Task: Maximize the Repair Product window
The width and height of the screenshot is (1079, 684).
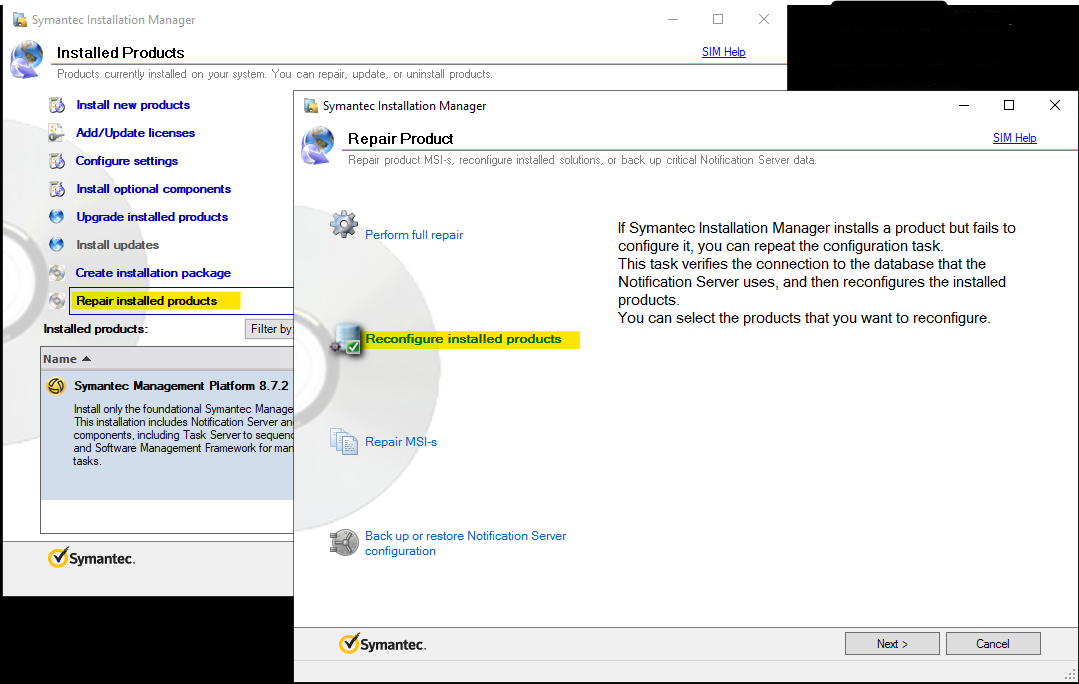Action: (x=1009, y=105)
